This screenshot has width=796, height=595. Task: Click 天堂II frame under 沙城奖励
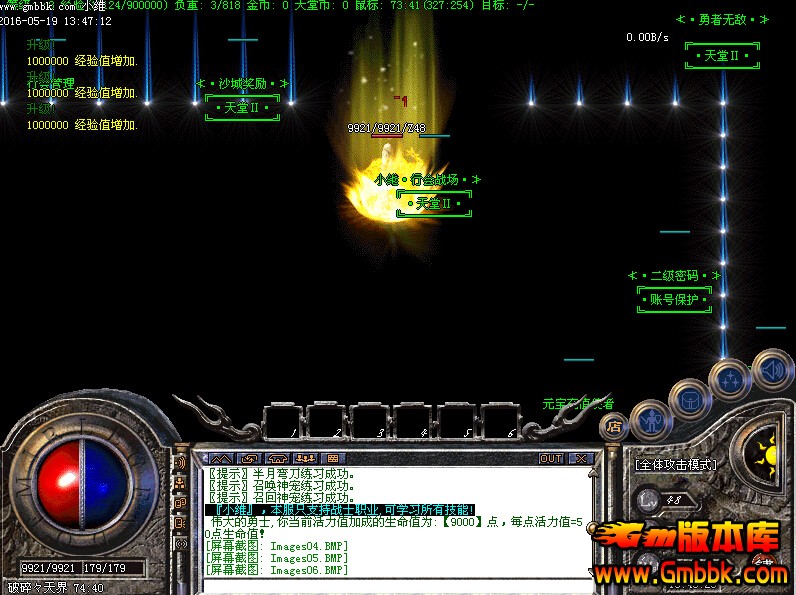pyautogui.click(x=243, y=108)
